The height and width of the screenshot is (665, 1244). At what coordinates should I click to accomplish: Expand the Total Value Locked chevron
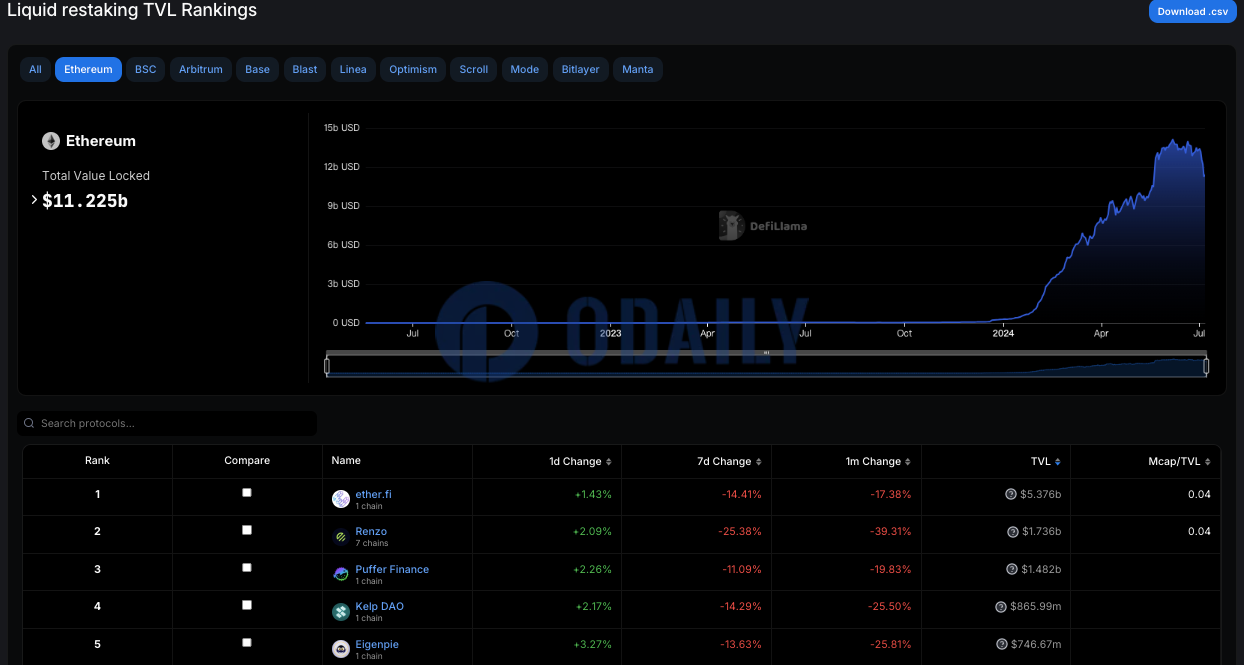point(34,200)
